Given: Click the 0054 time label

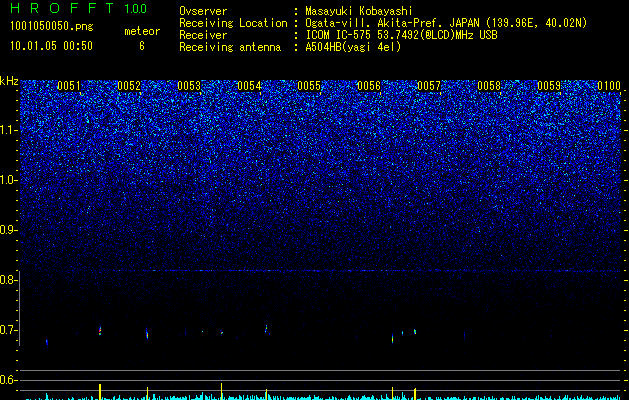Looking at the screenshot, I should (249, 86).
